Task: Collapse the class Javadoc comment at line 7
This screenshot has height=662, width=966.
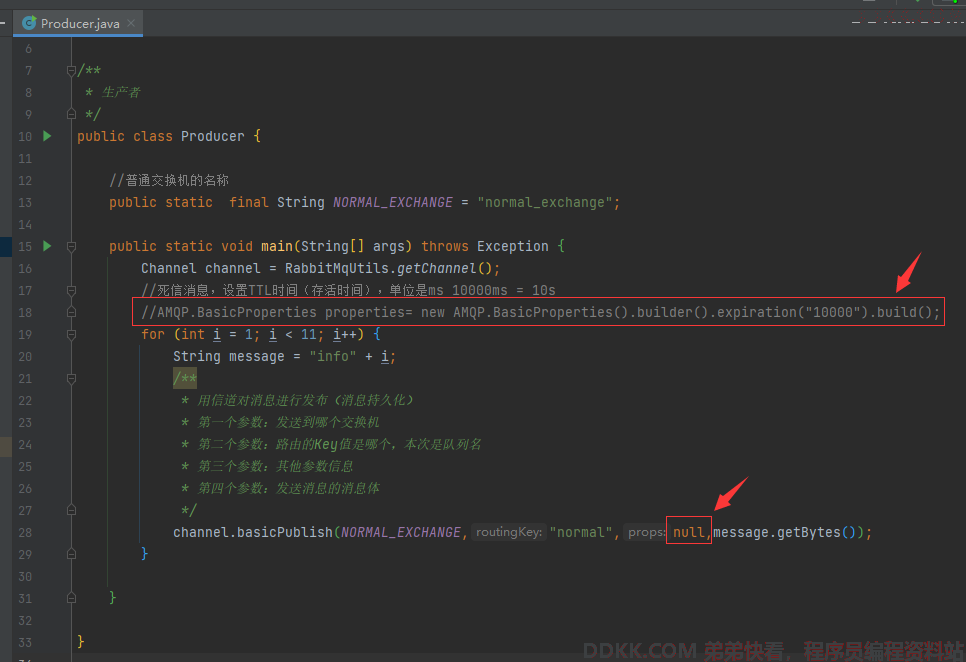Action: (x=71, y=70)
